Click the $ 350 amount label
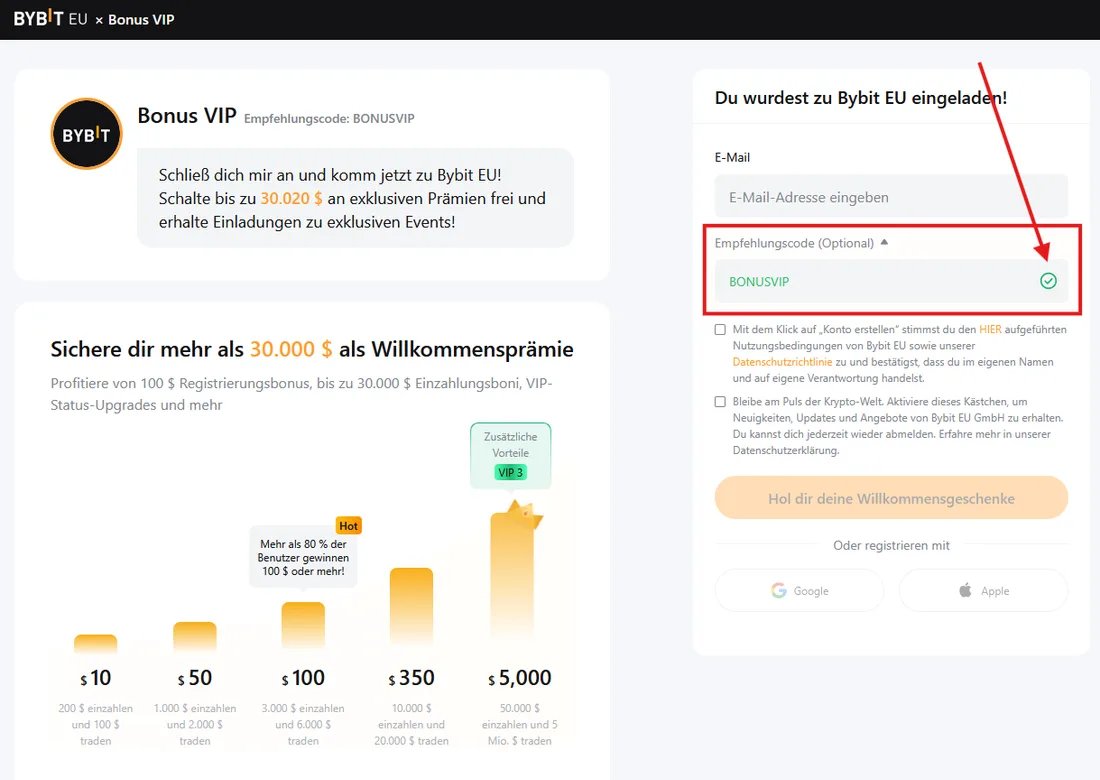 (x=411, y=678)
